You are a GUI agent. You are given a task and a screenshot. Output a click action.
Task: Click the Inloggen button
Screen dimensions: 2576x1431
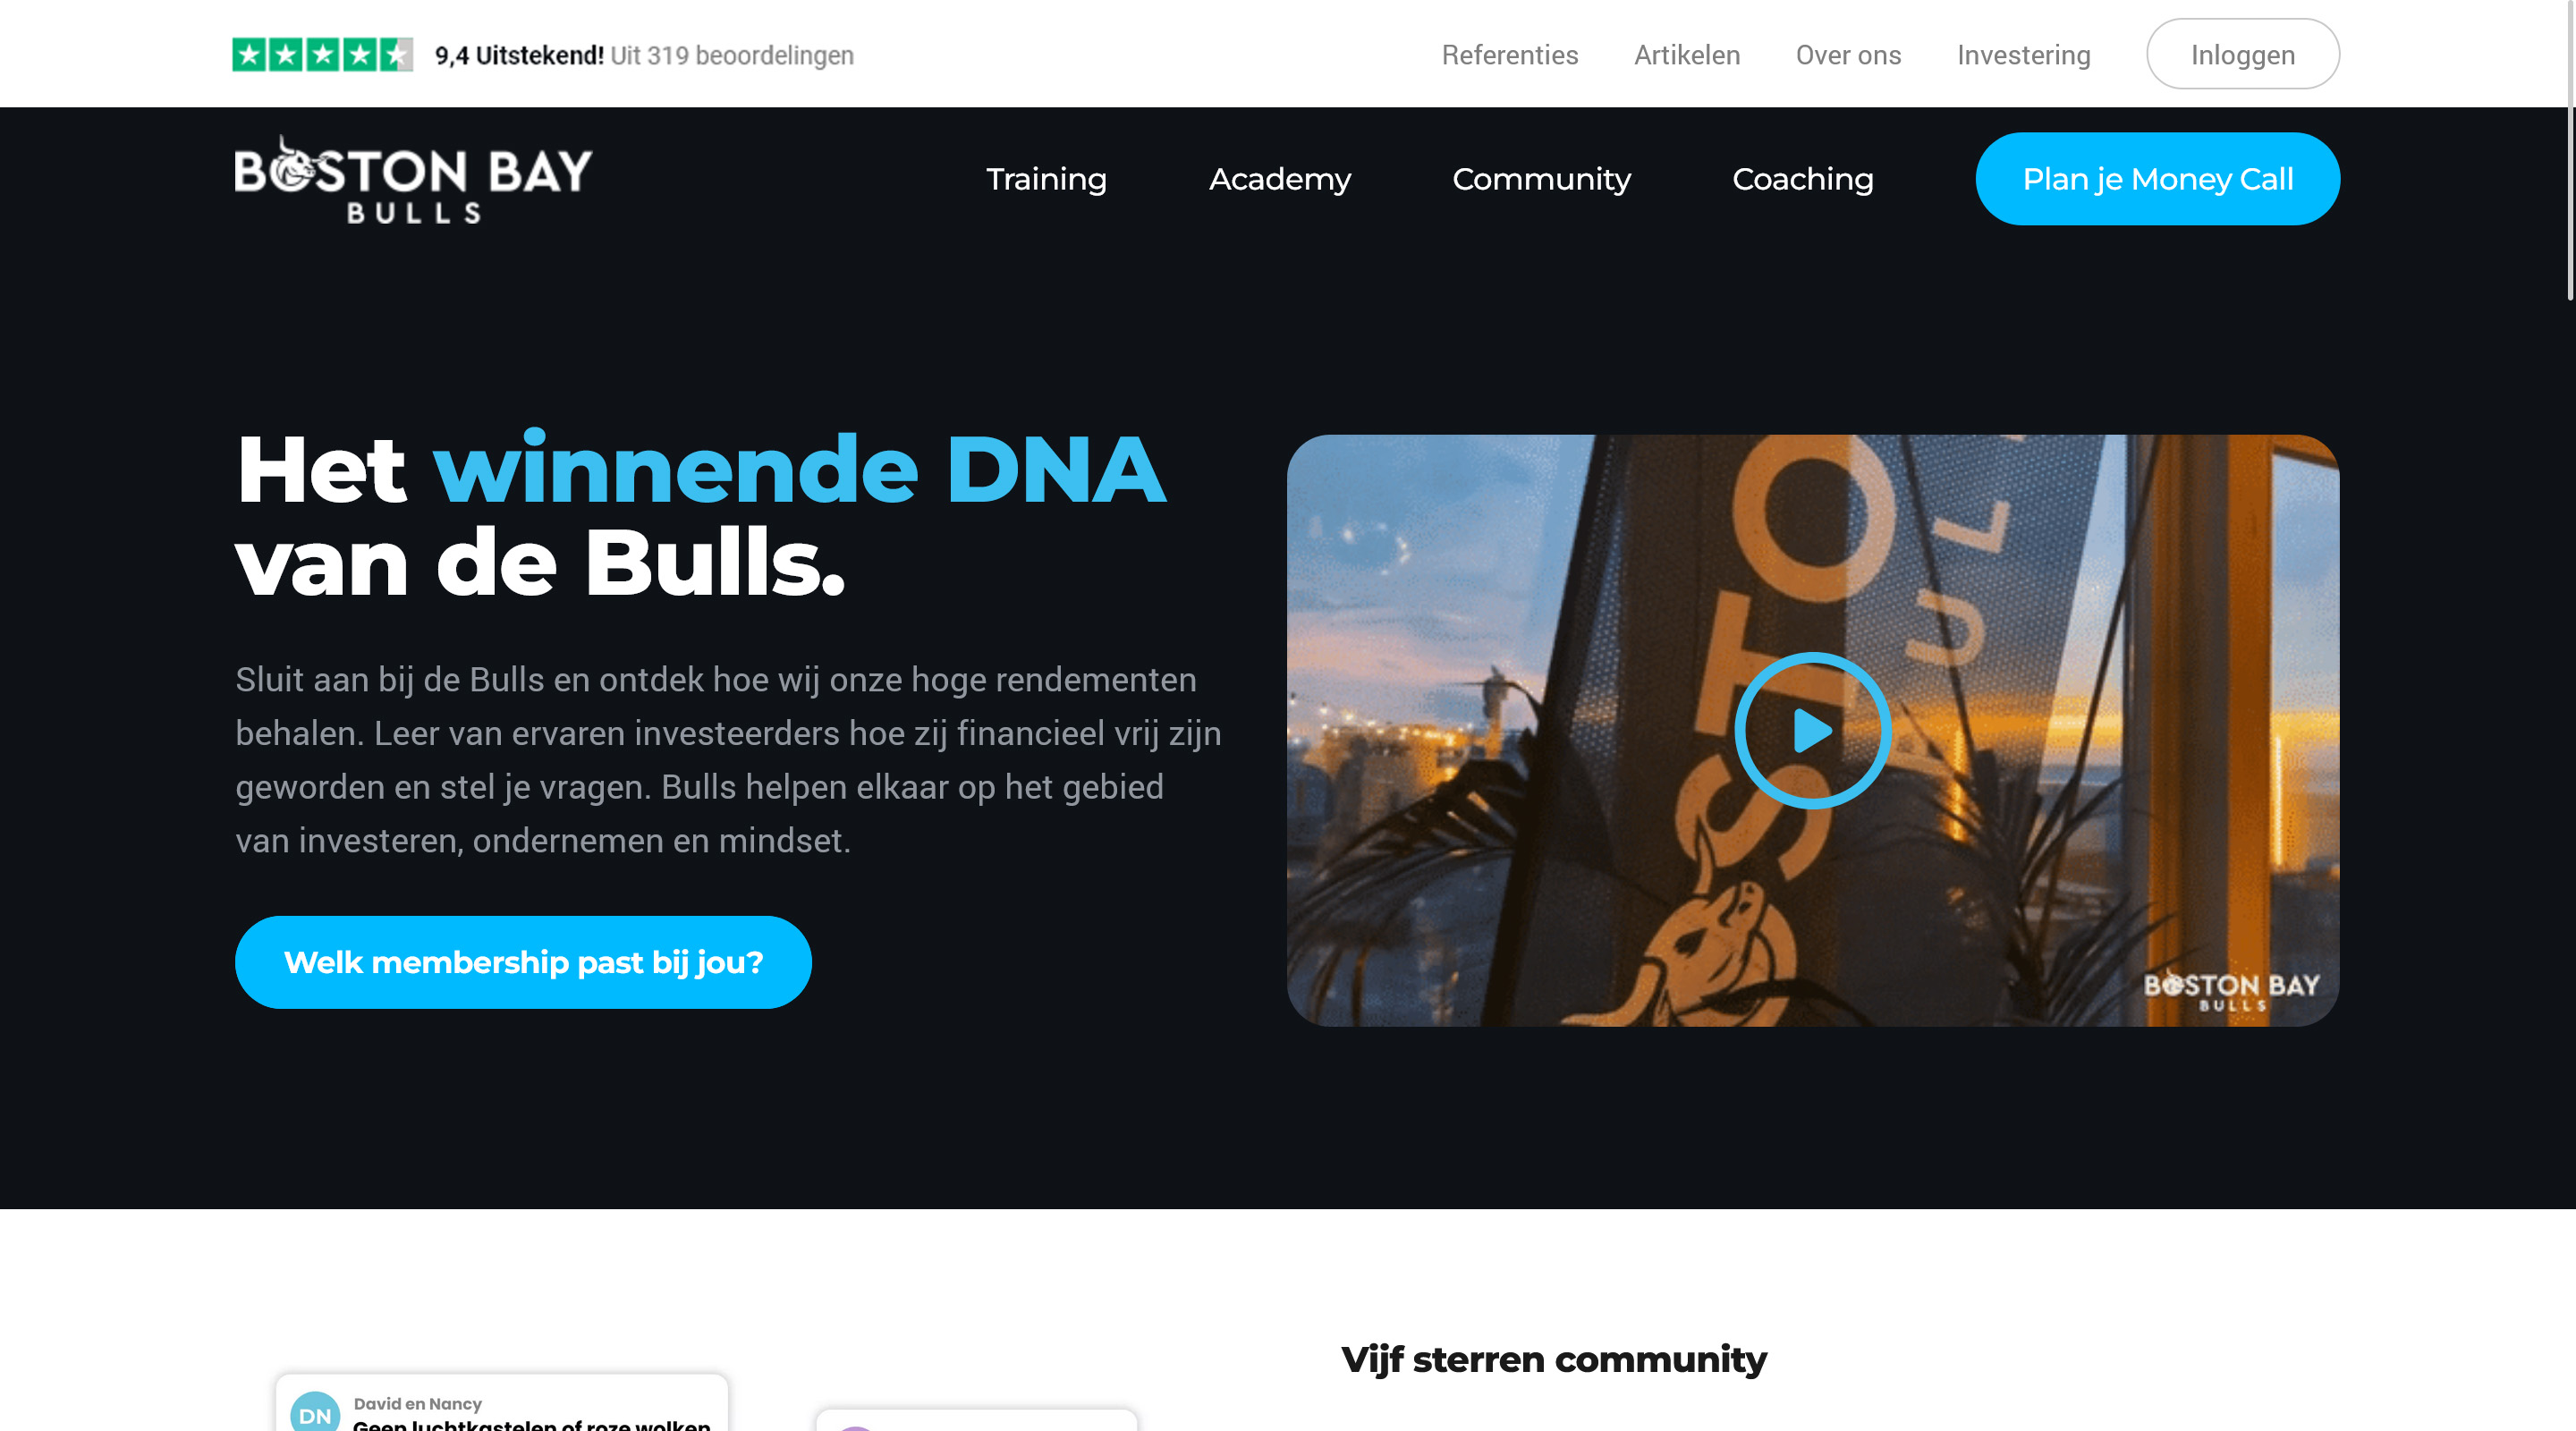click(2242, 54)
